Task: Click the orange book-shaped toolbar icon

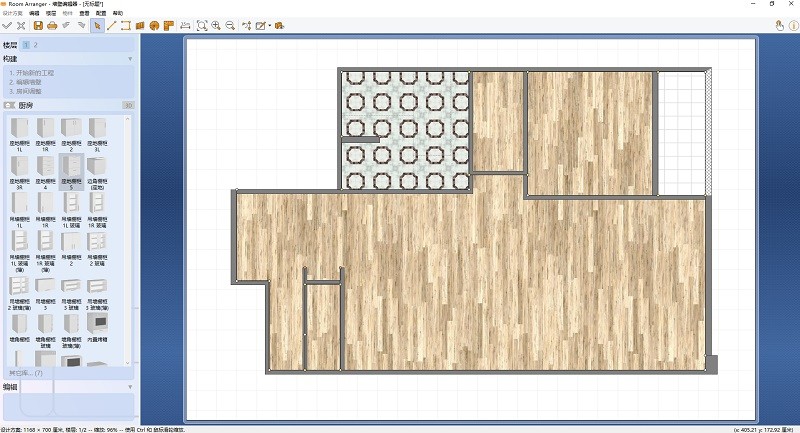Action: (x=140, y=26)
